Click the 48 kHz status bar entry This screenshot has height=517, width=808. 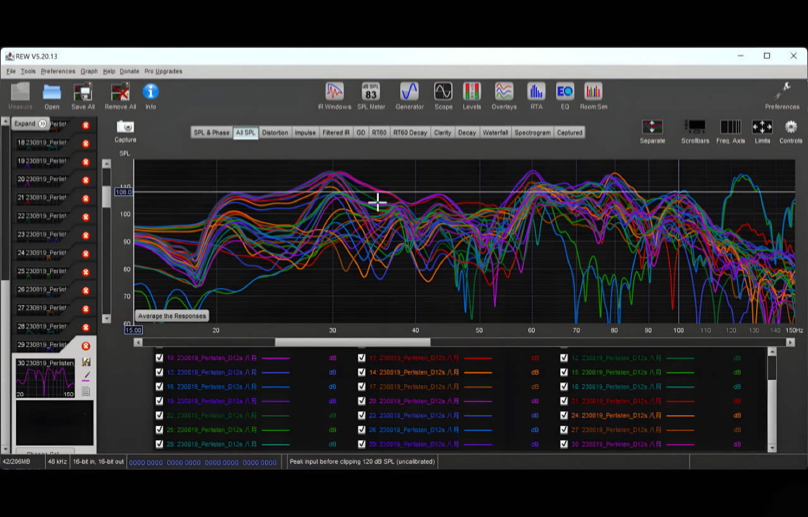[57, 462]
